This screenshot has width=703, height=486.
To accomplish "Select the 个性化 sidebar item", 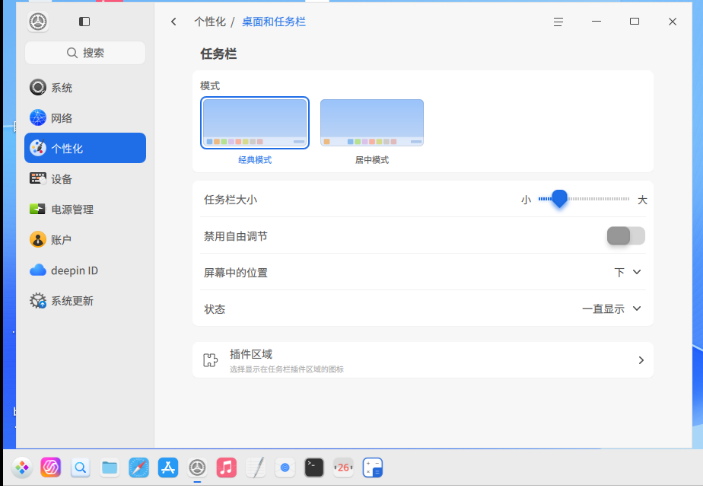I will tap(85, 148).
